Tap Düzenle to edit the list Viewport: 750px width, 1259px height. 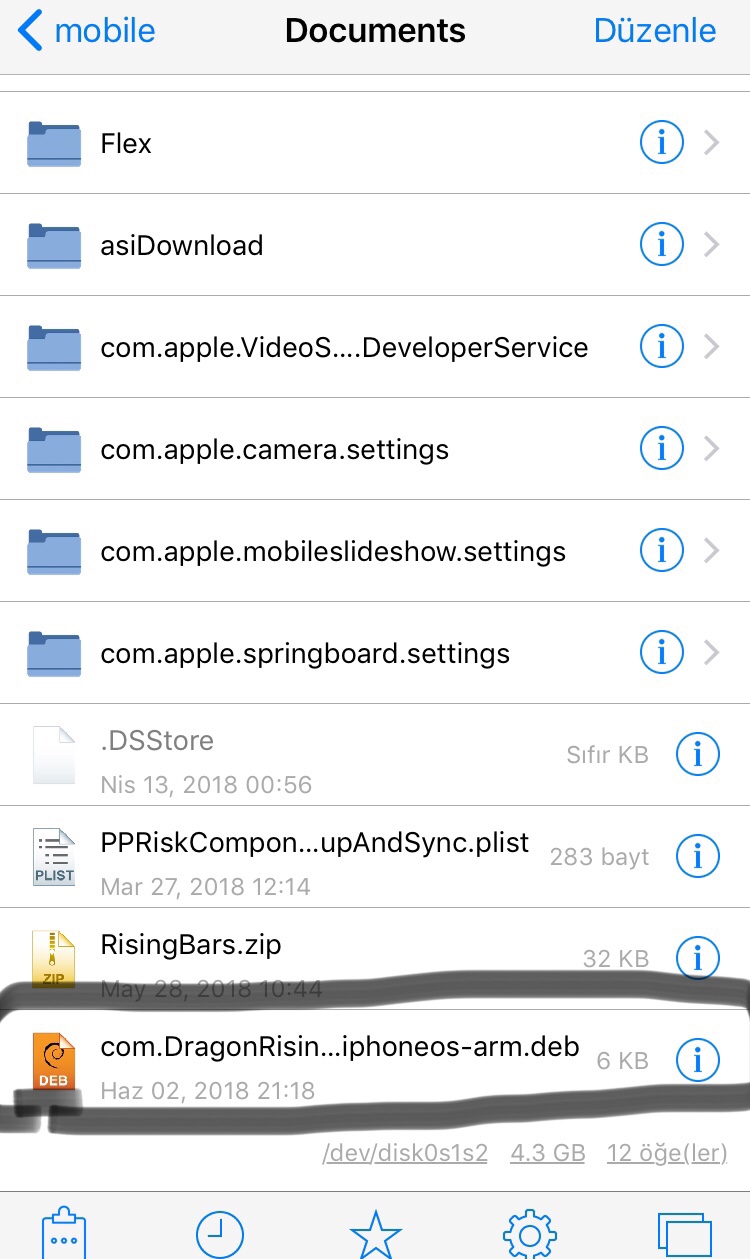[x=654, y=31]
